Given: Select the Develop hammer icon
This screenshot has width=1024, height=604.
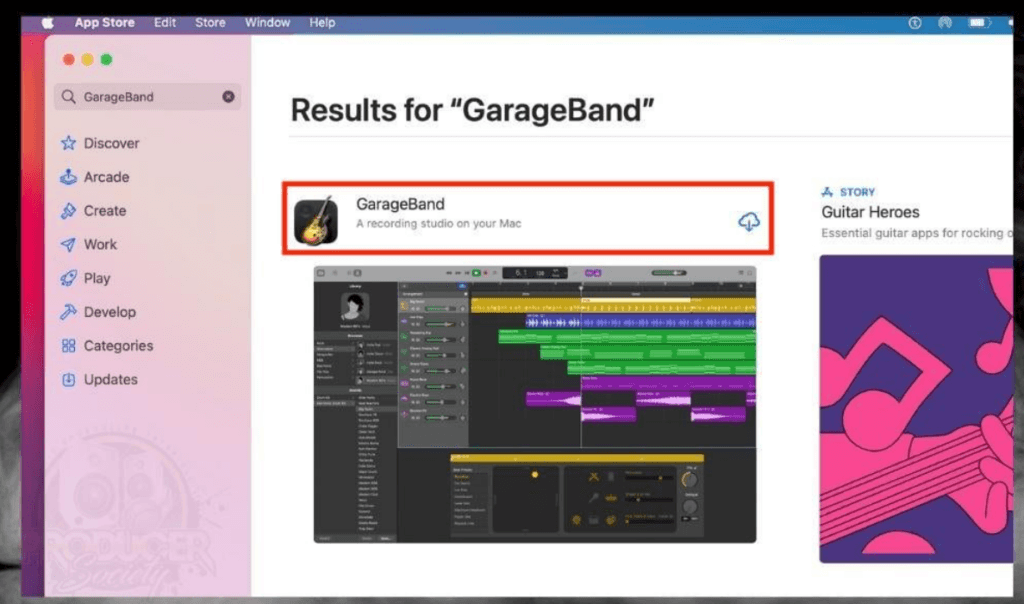Looking at the screenshot, I should [x=69, y=312].
